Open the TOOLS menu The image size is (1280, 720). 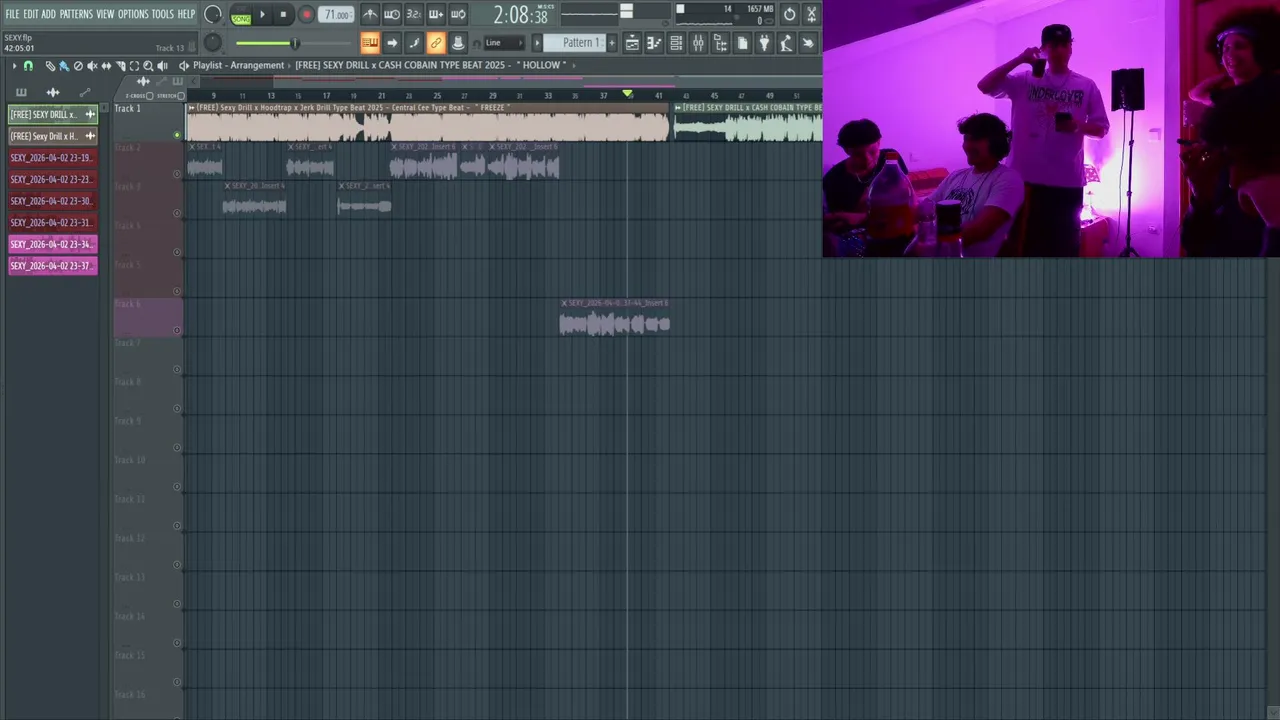[x=162, y=14]
